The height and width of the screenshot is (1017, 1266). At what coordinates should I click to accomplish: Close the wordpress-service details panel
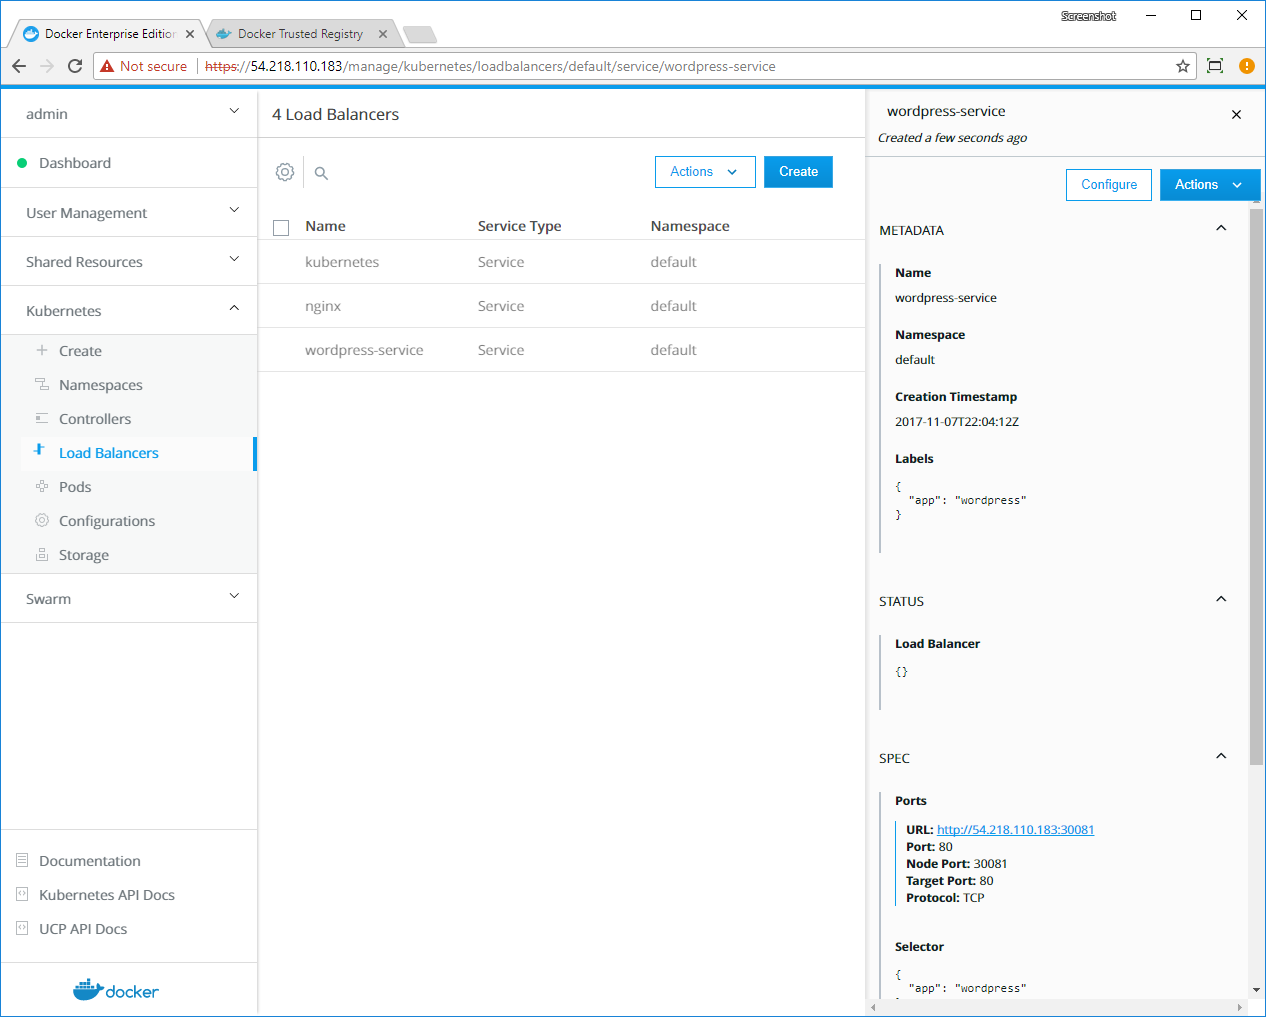1236,115
